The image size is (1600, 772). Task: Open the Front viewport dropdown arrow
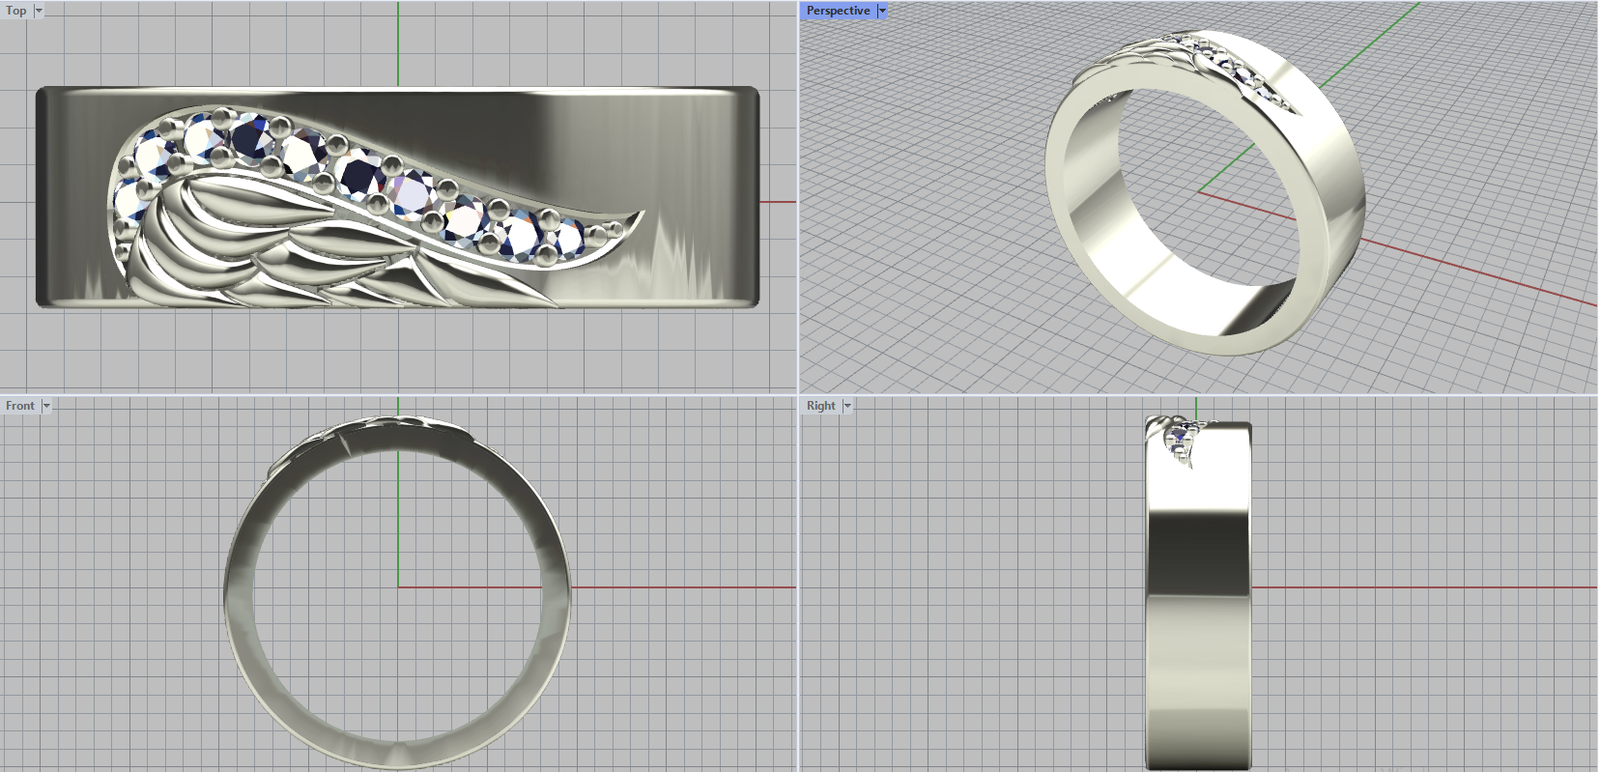[46, 406]
